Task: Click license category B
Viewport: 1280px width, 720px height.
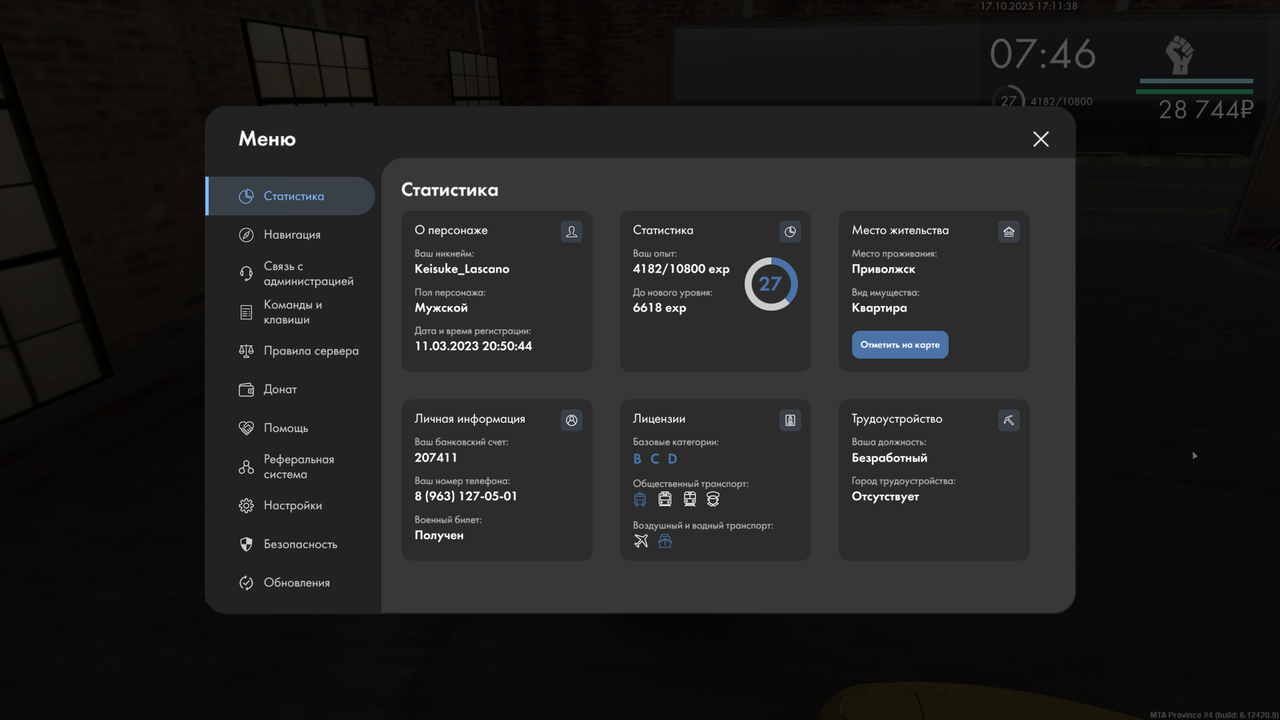Action: (638, 459)
